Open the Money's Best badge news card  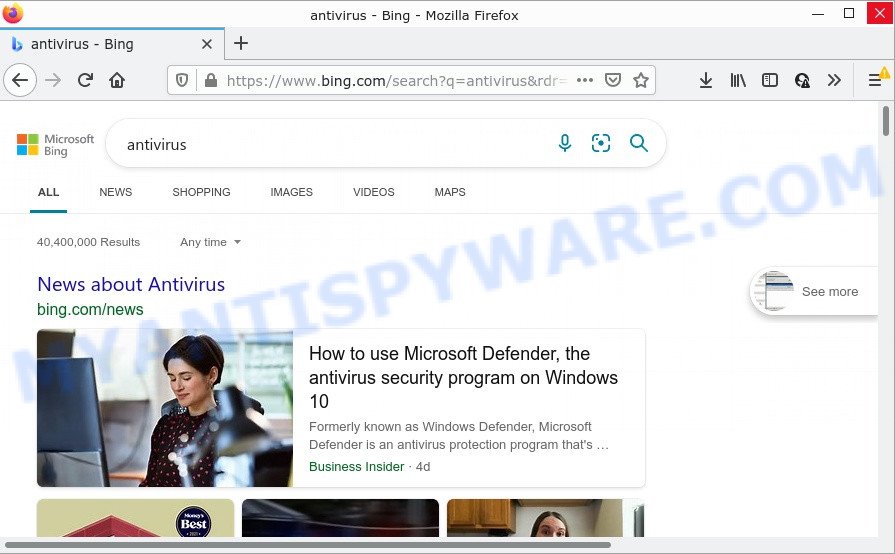[135, 518]
